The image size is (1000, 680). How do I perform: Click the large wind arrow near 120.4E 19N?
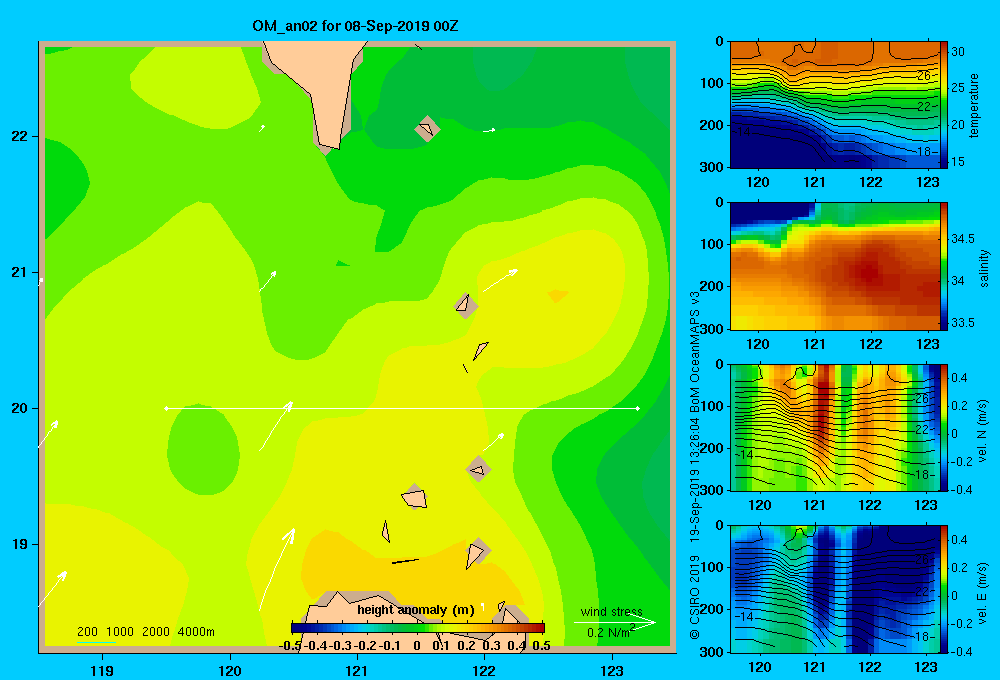pos(277,569)
